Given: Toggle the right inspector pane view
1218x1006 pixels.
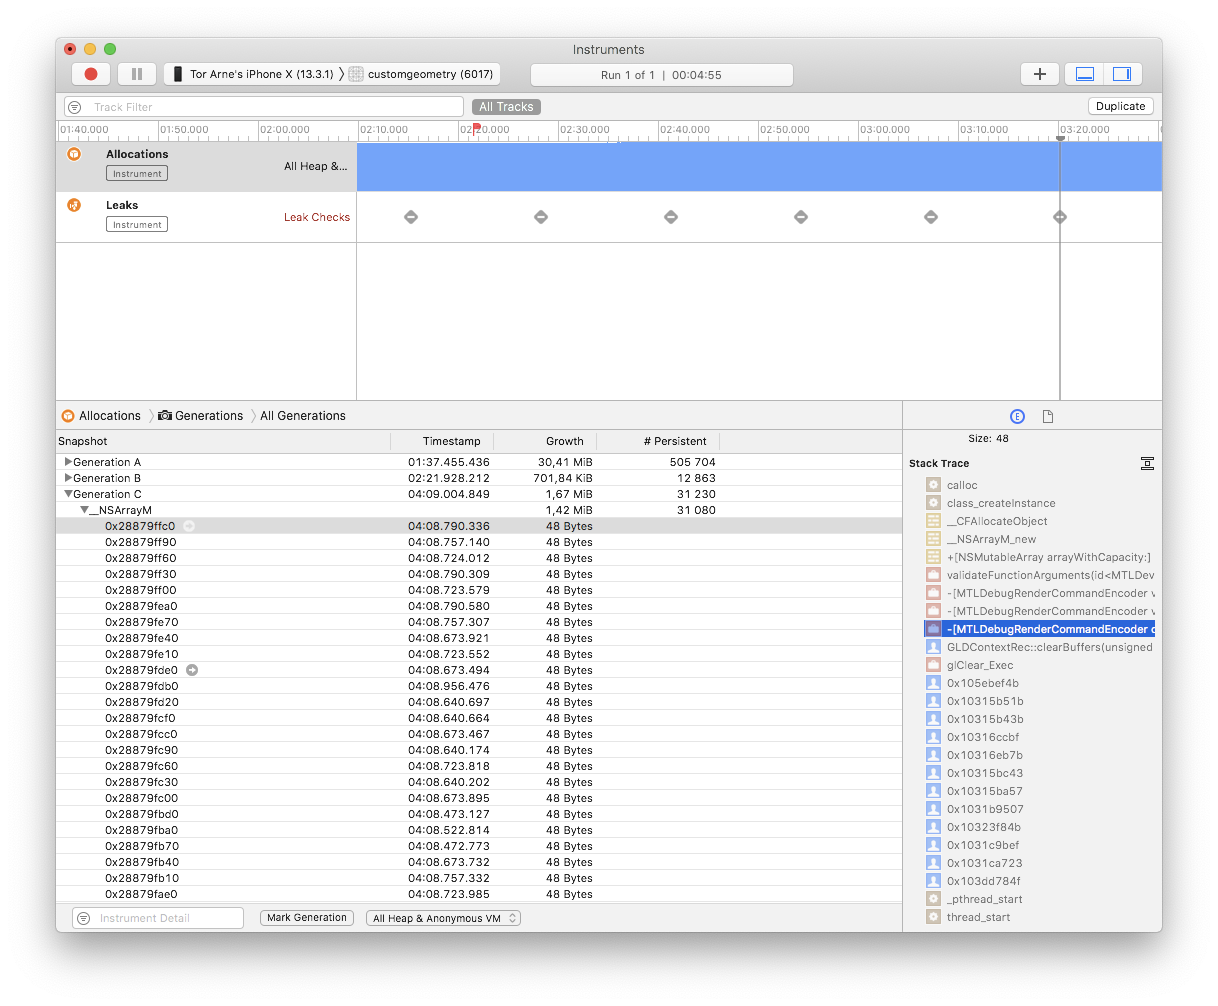Looking at the screenshot, I should (x=1122, y=74).
